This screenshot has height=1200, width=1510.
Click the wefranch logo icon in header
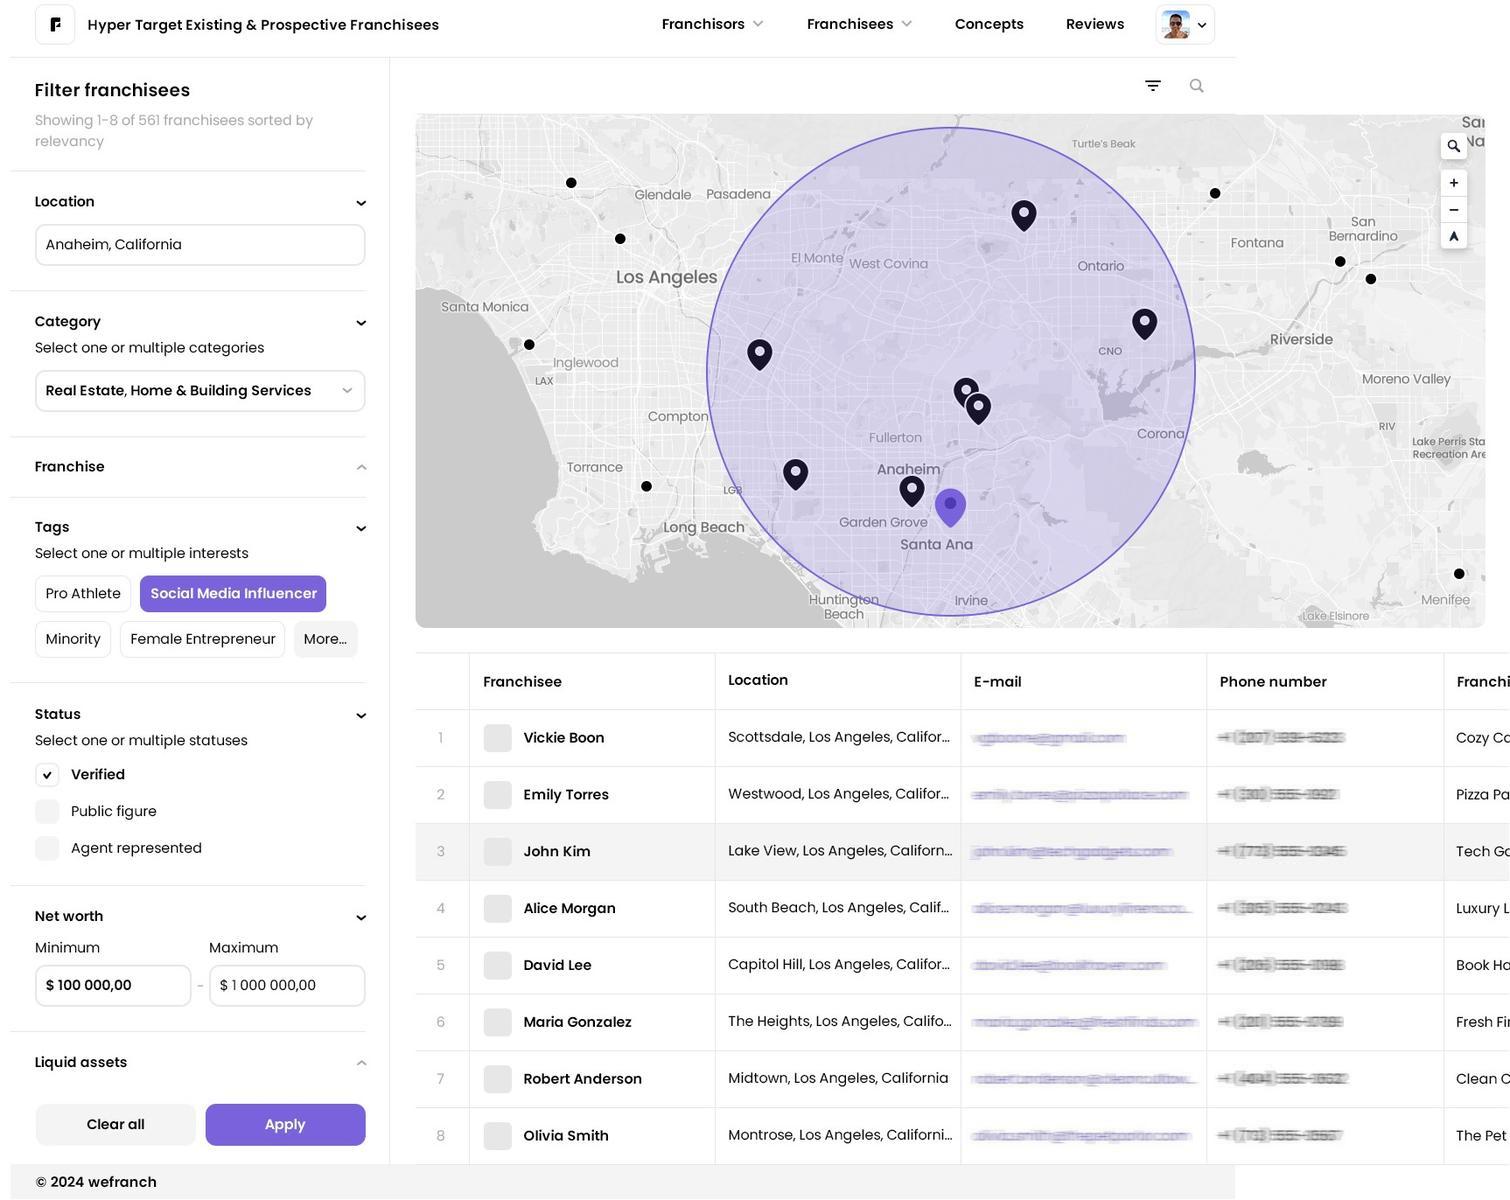[x=55, y=24]
